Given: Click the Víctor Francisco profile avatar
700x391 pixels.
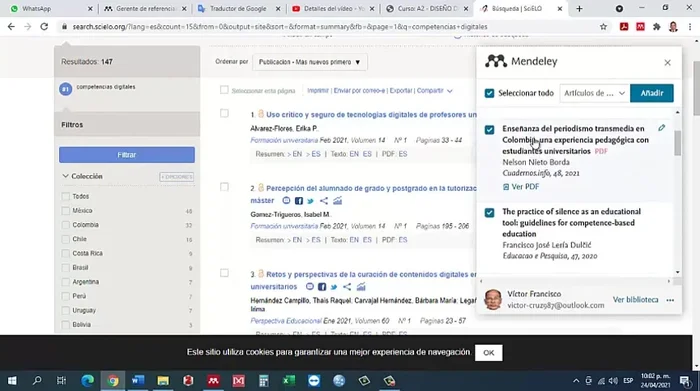Looking at the screenshot, I should (493, 299).
